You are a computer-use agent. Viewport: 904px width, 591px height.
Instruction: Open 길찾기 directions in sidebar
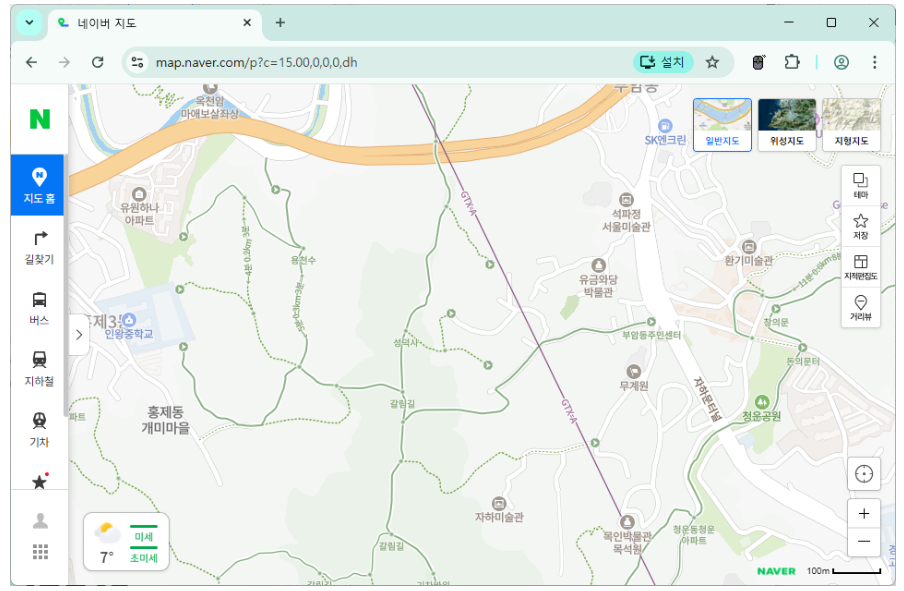click(x=39, y=246)
